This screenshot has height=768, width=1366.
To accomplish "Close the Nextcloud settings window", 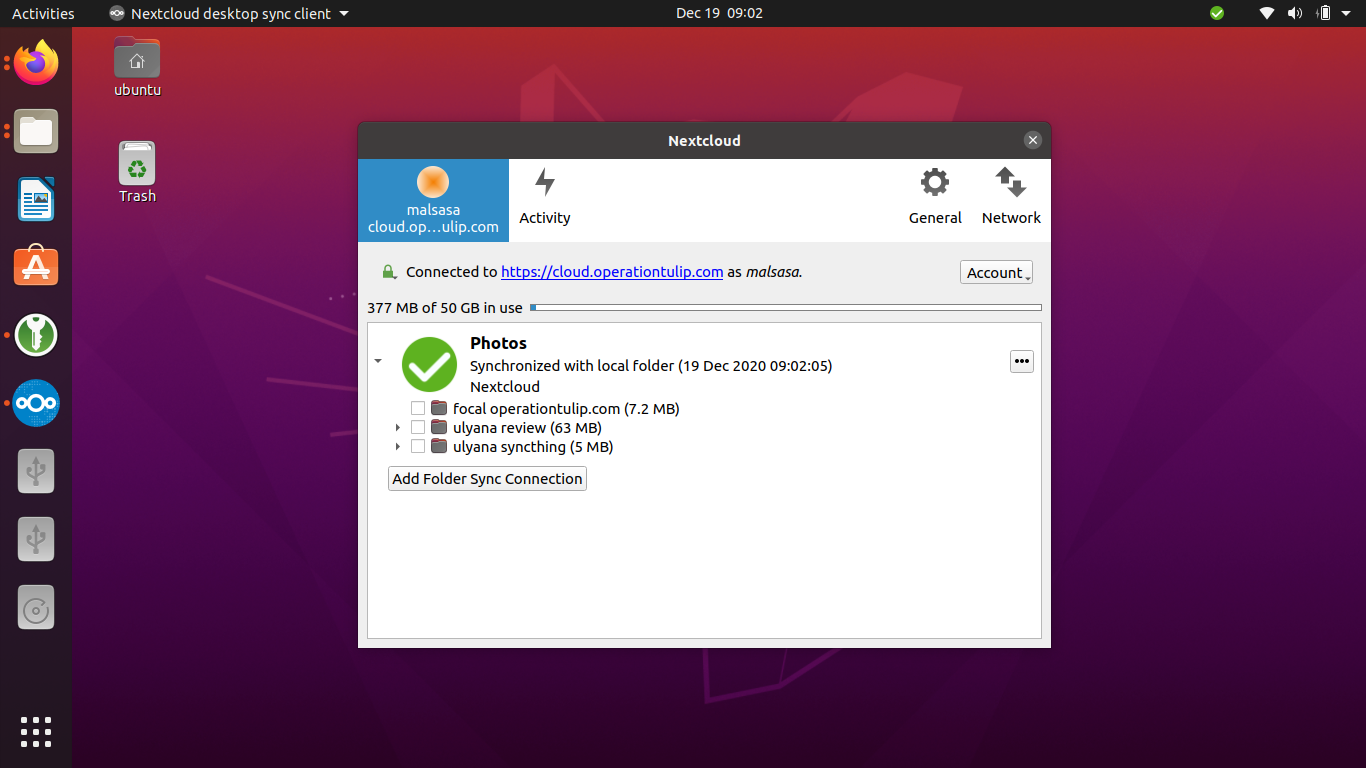I will point(1033,140).
